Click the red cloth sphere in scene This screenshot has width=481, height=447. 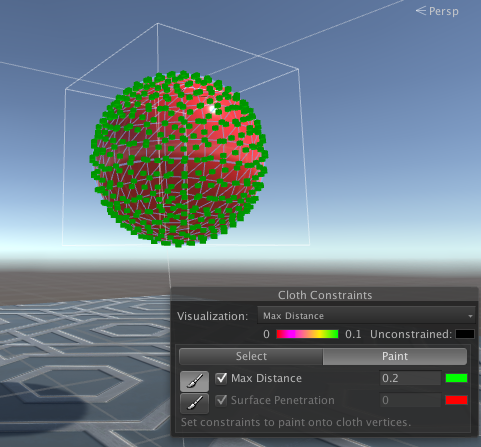[x=179, y=159]
